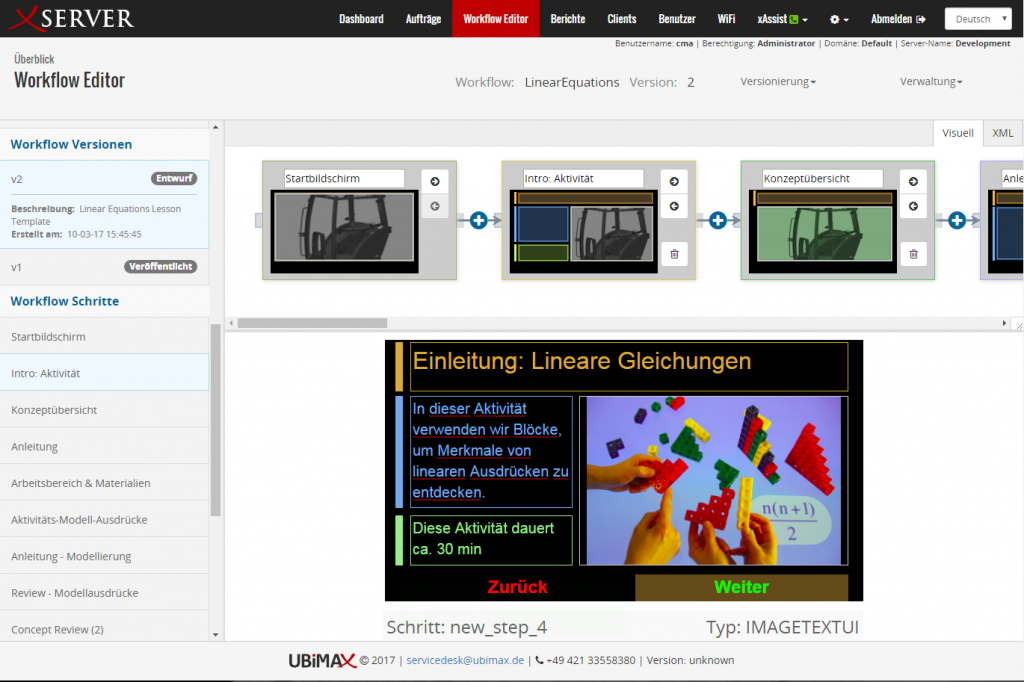Open Berichte in the top navigation
This screenshot has height=682, width=1024.
click(568, 19)
